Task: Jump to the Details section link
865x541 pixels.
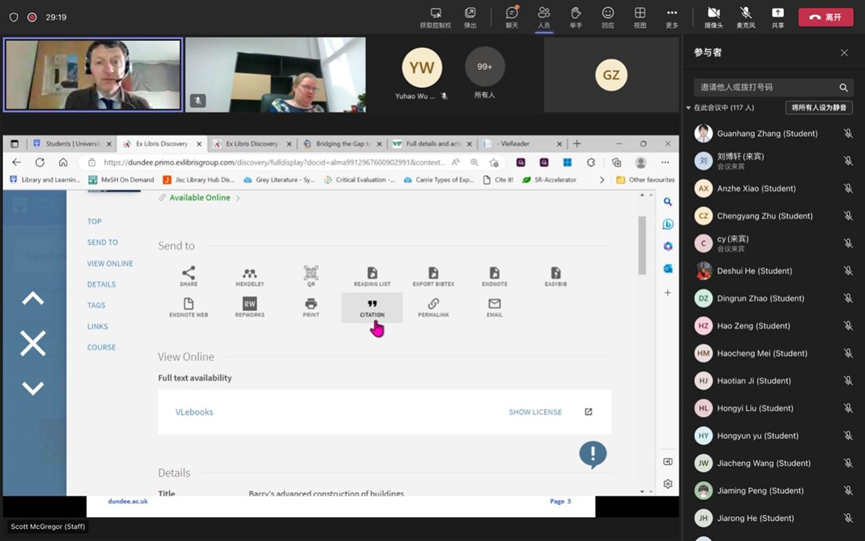Action: pyautogui.click(x=101, y=284)
